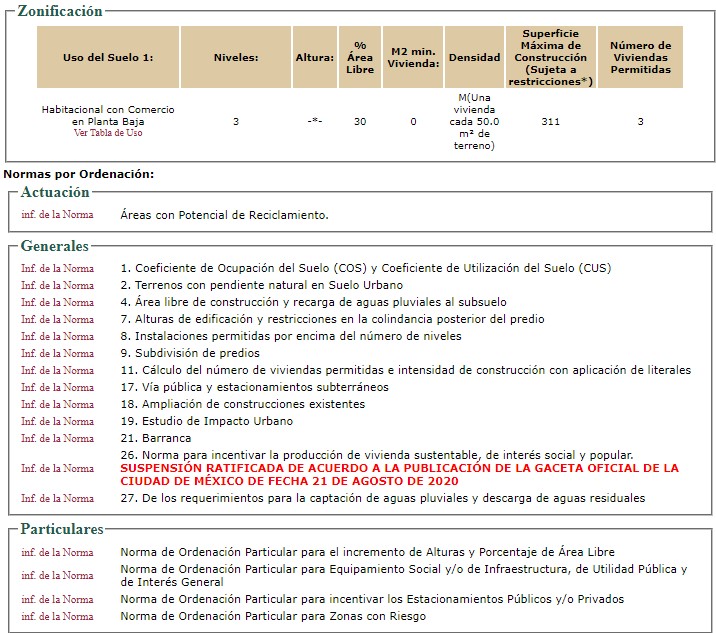Click the Uso del Suelo 1 column header
This screenshot has width=716, height=633.
point(108,57)
